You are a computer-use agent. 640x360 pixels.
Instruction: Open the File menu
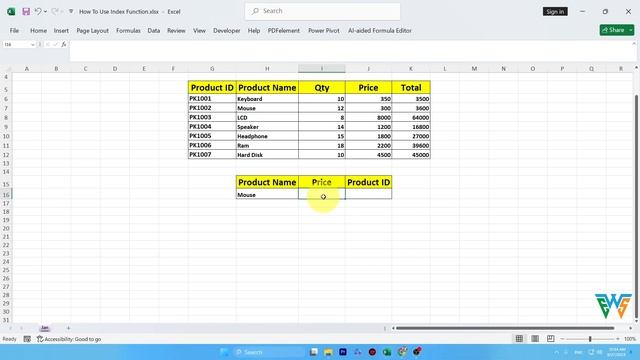[x=14, y=31]
